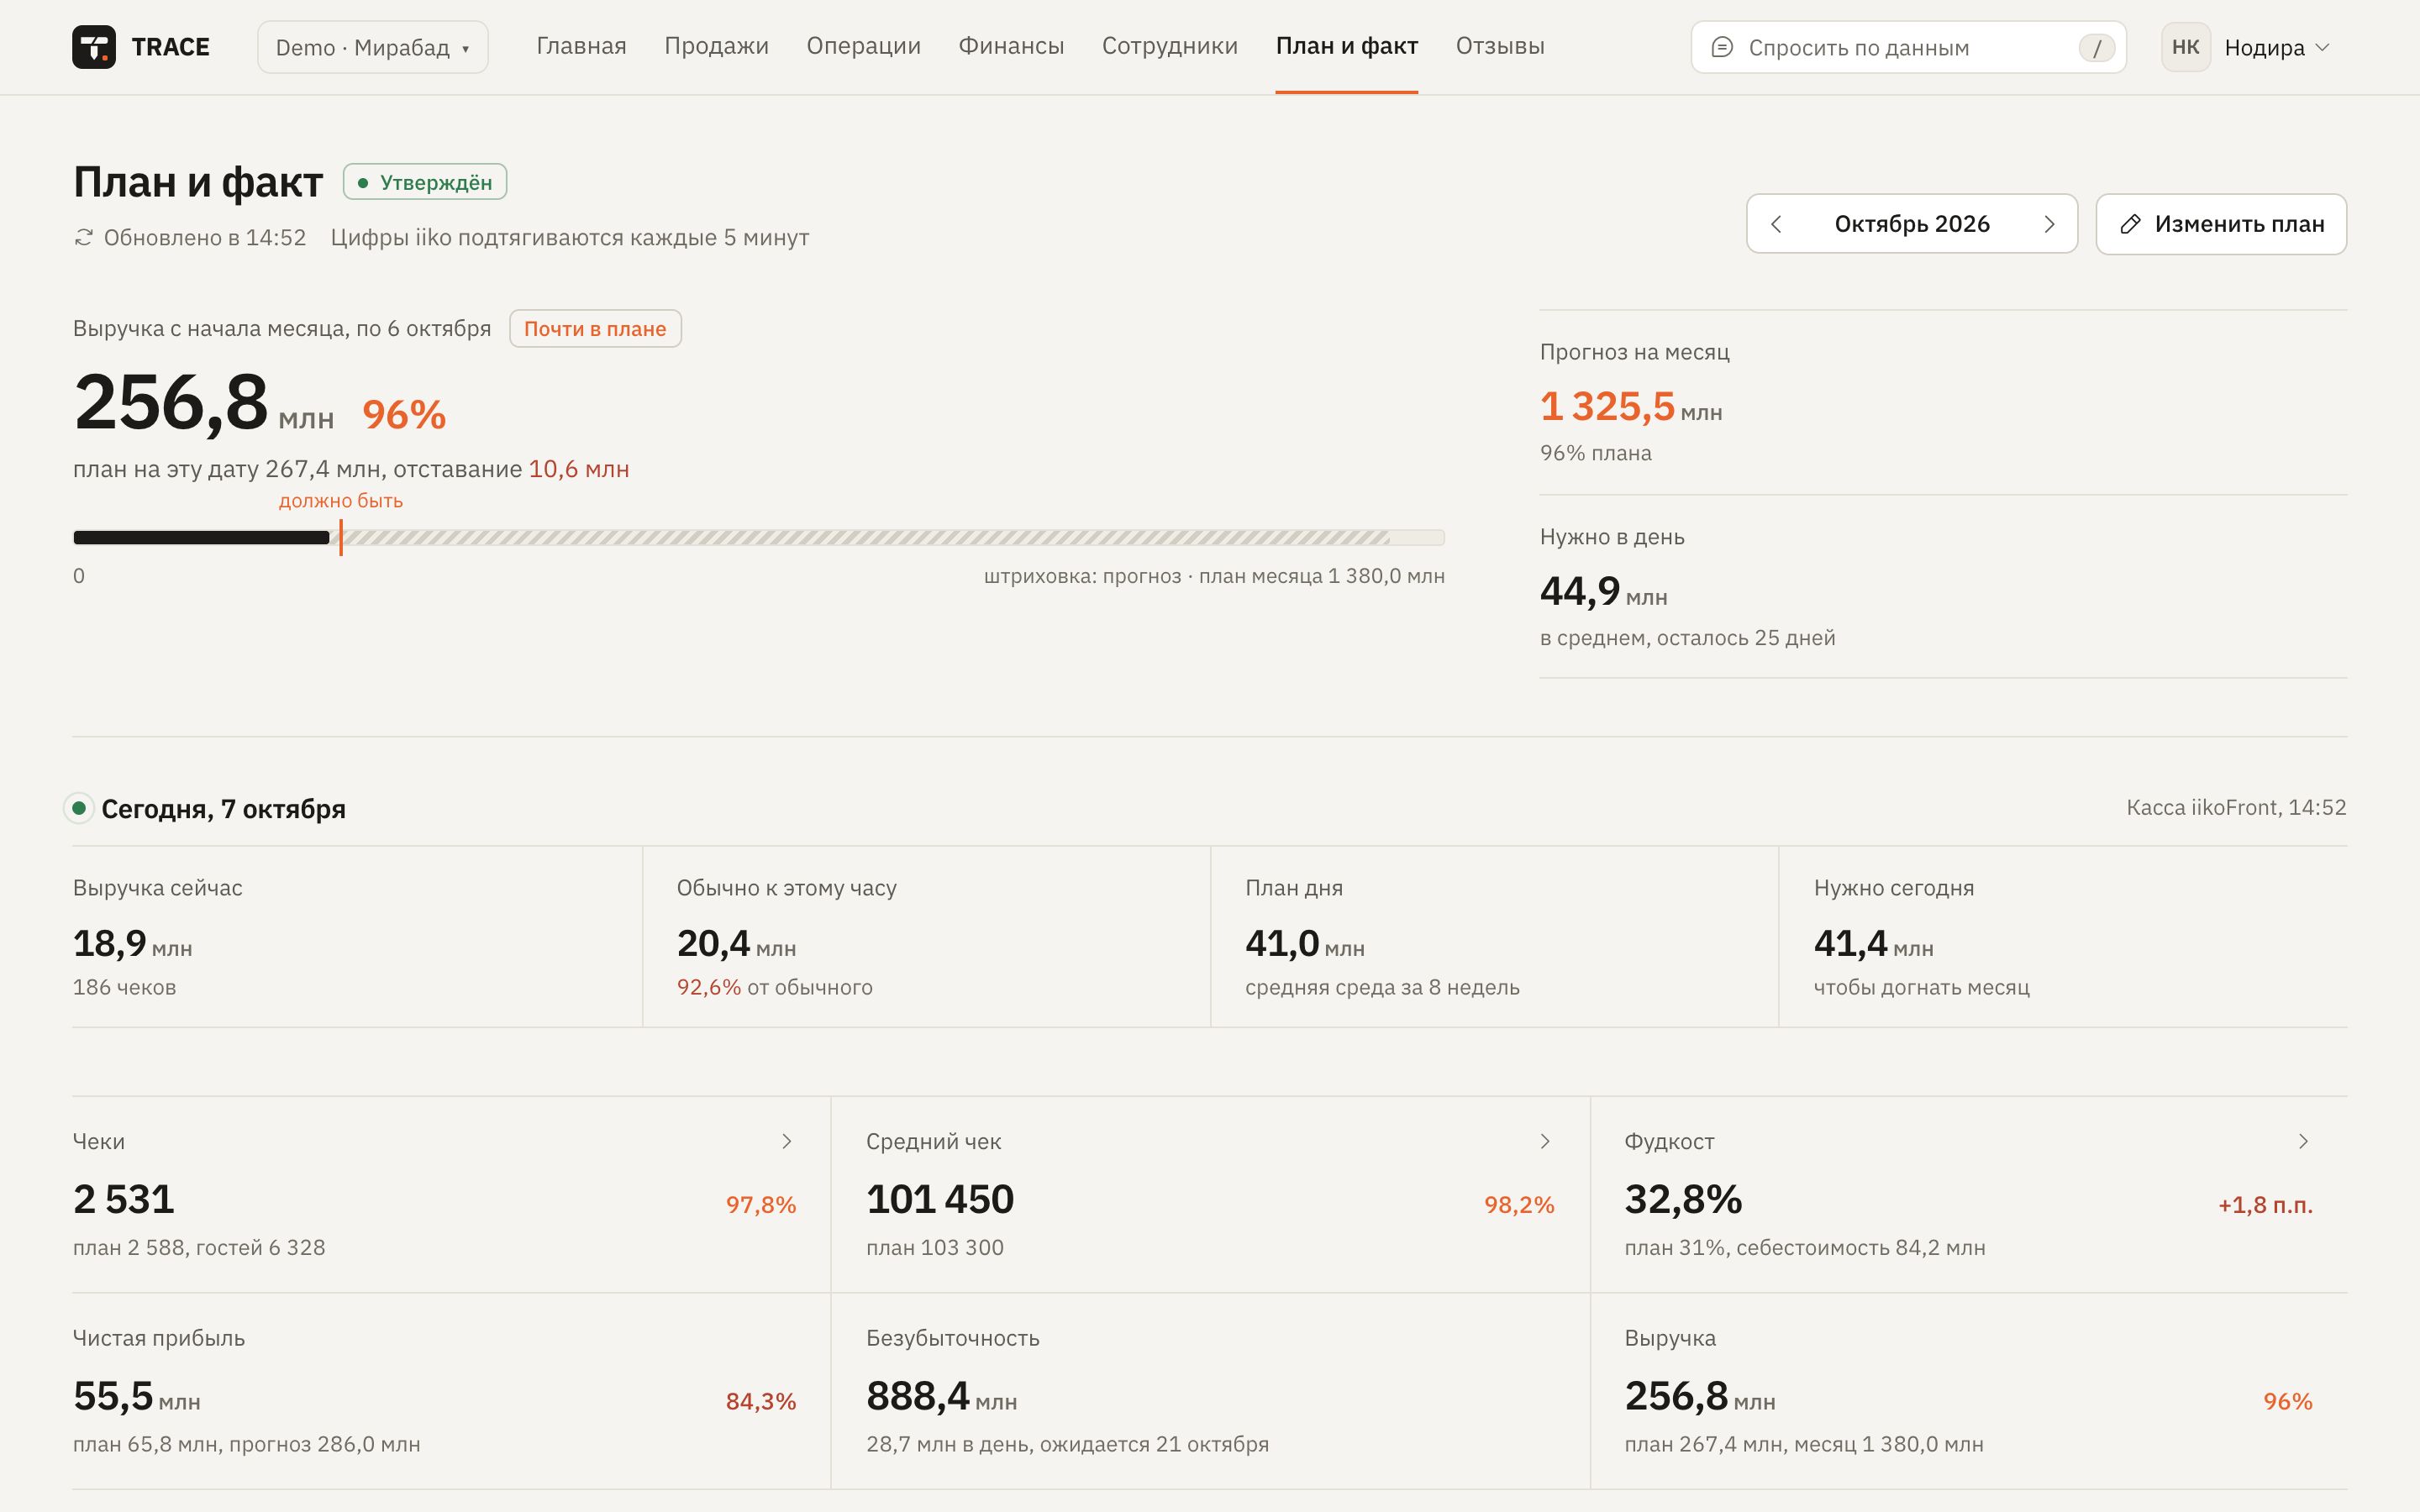This screenshot has height=1512, width=2420.
Task: Click the Чистая прибыль value 55,5 млн
Action: tap(137, 1396)
